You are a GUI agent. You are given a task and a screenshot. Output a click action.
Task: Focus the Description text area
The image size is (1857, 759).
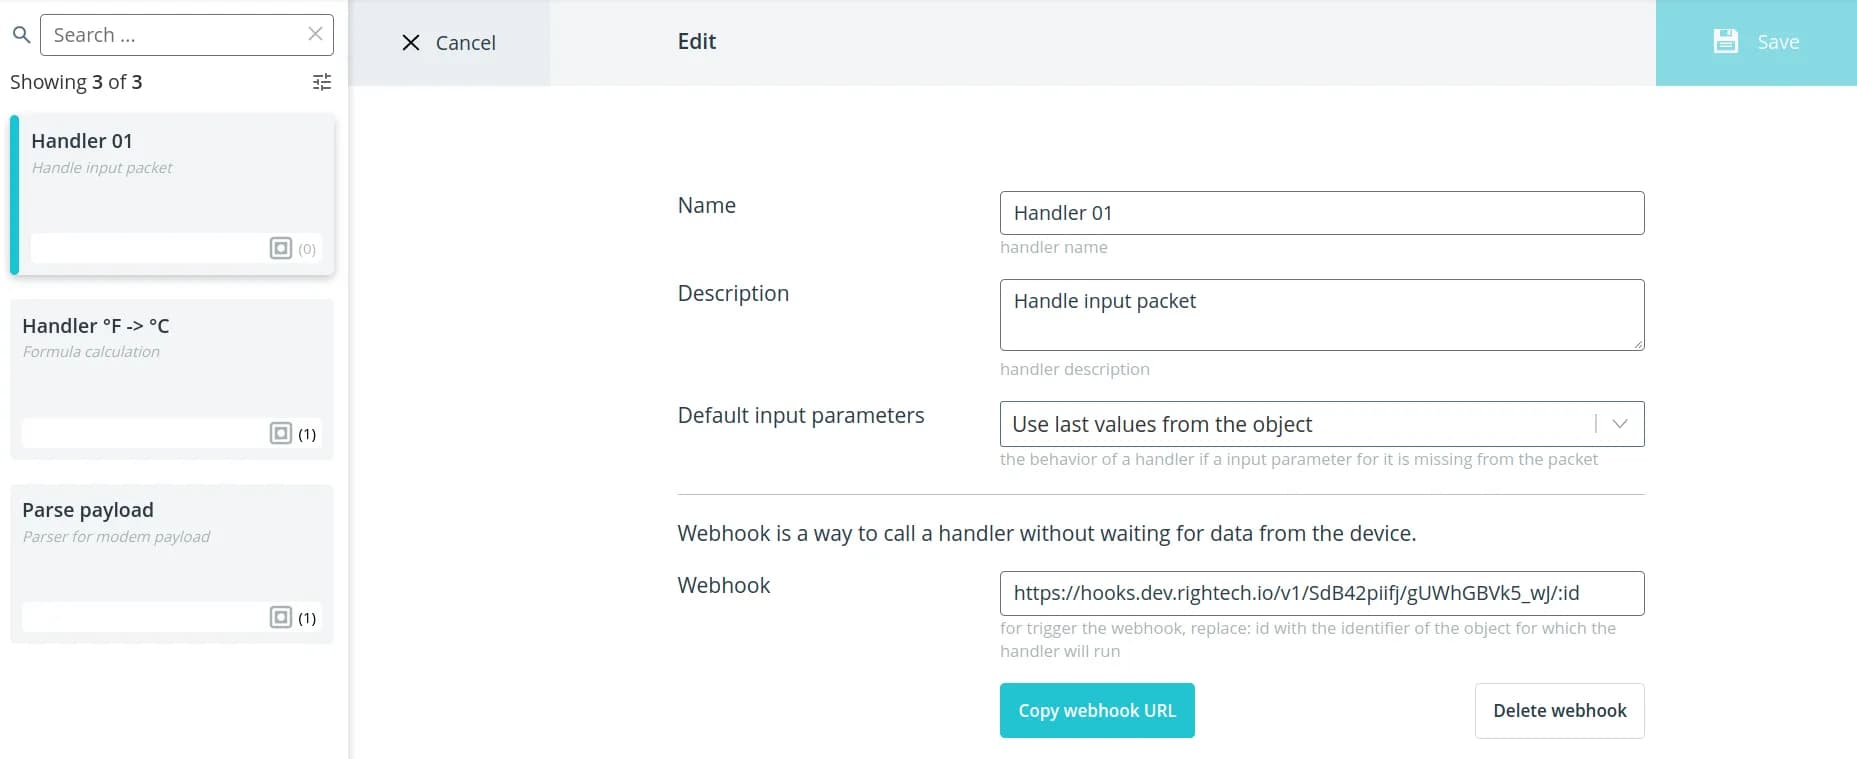[x=1321, y=315]
